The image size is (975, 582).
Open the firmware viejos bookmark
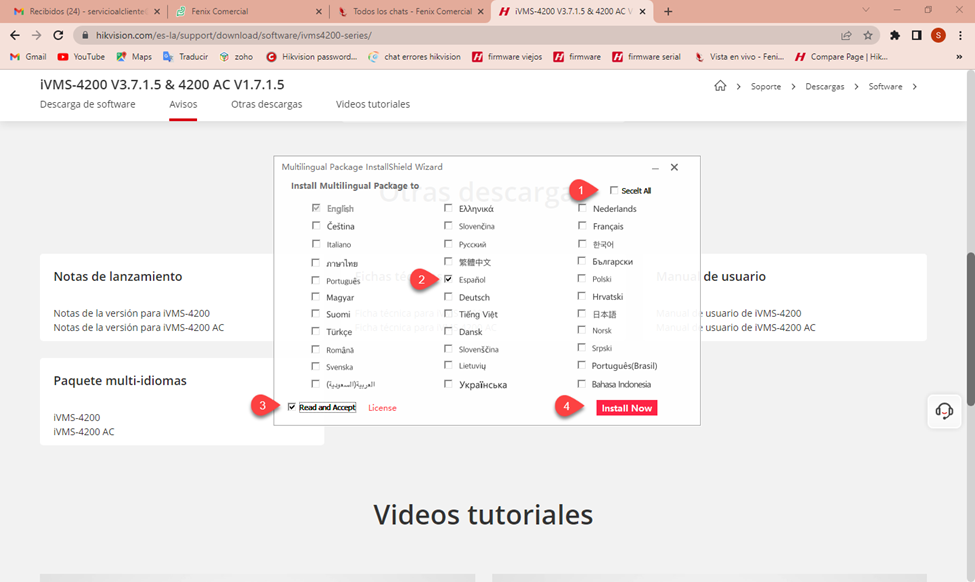[x=507, y=57]
